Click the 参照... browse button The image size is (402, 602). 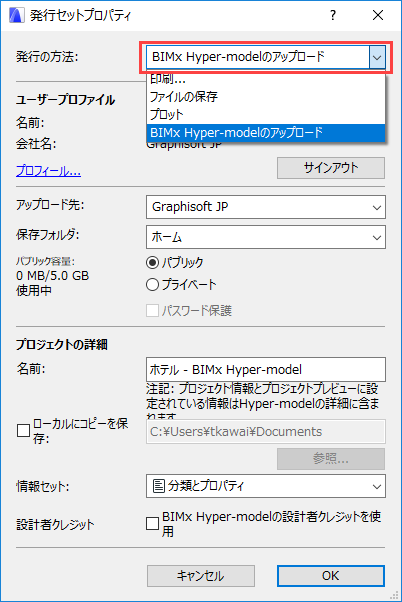pyautogui.click(x=331, y=459)
